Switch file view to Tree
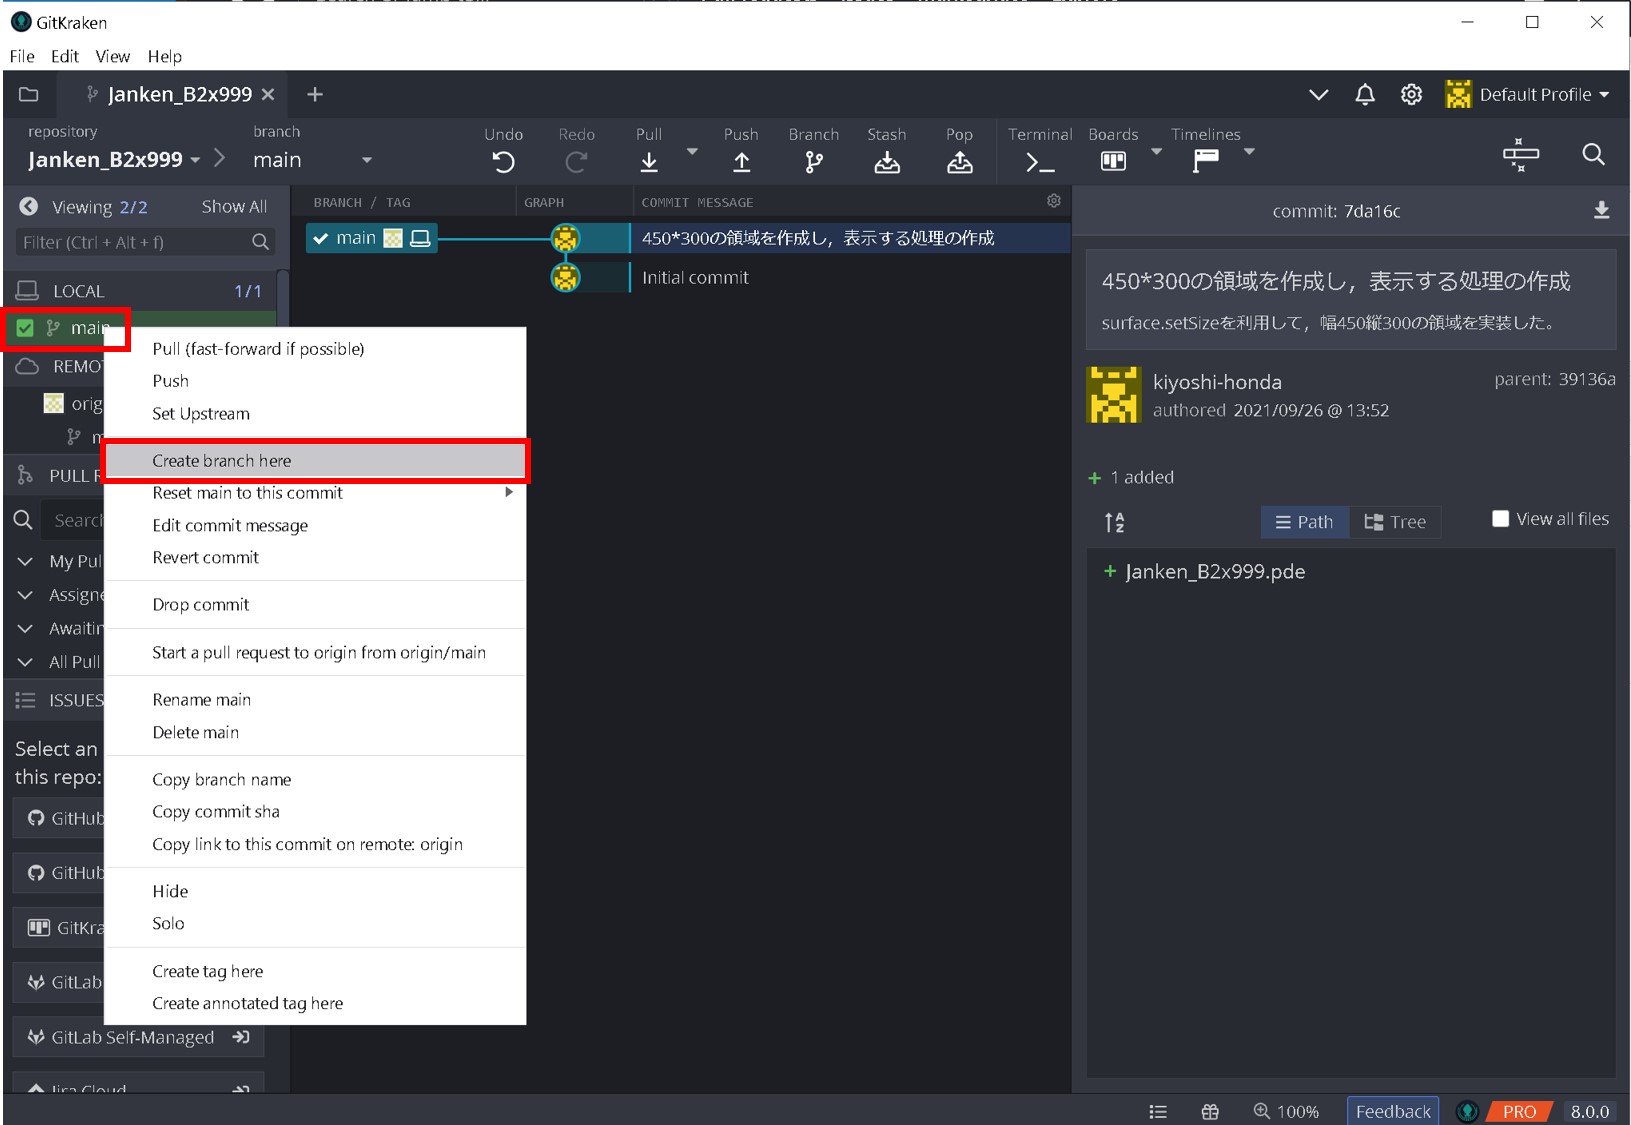 click(x=1395, y=522)
